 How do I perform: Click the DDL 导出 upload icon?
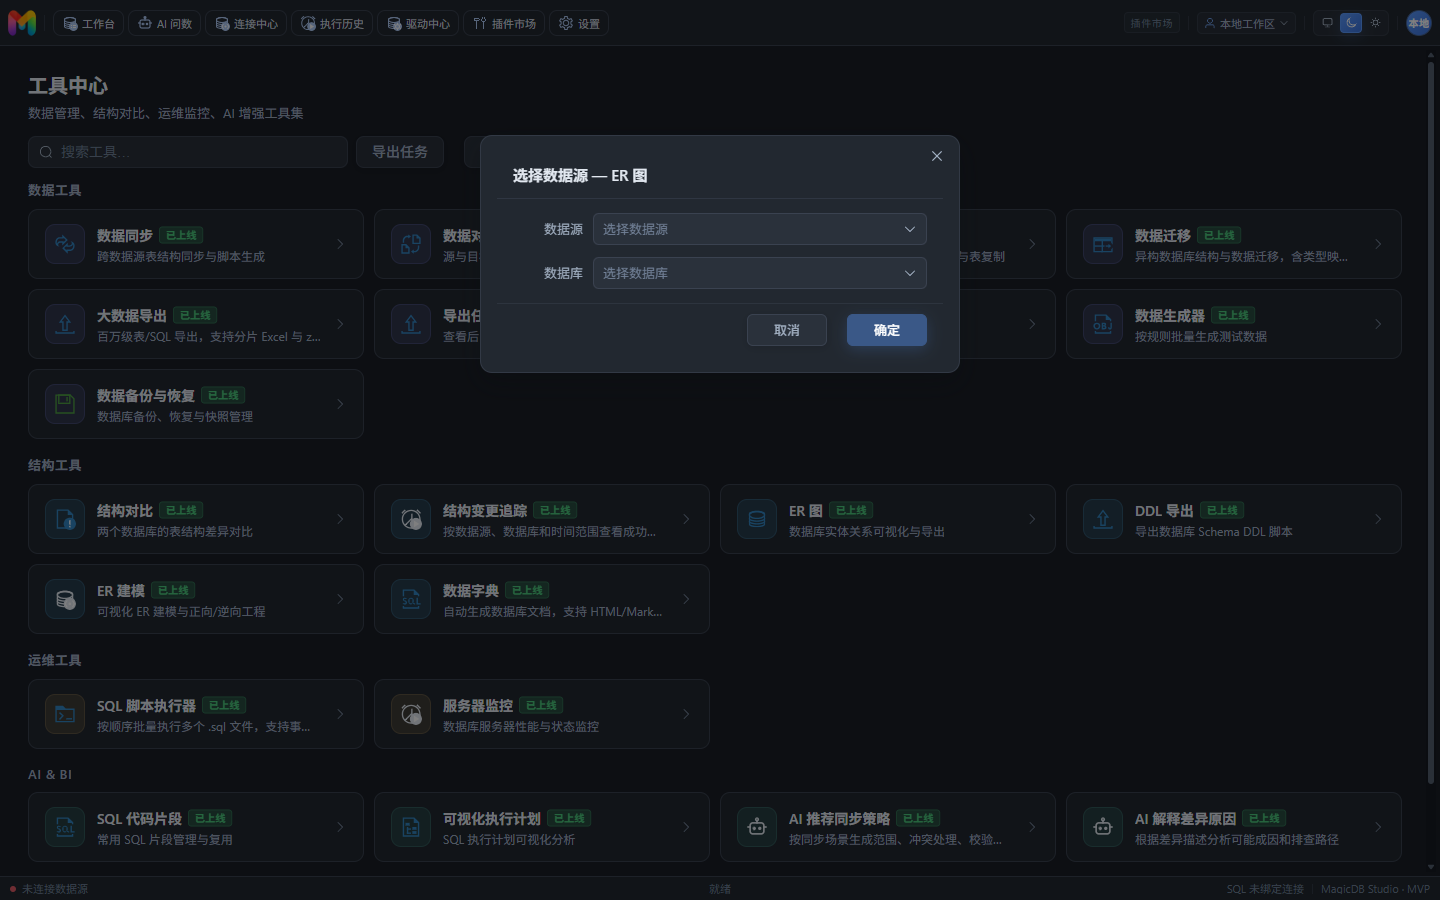(x=1103, y=519)
